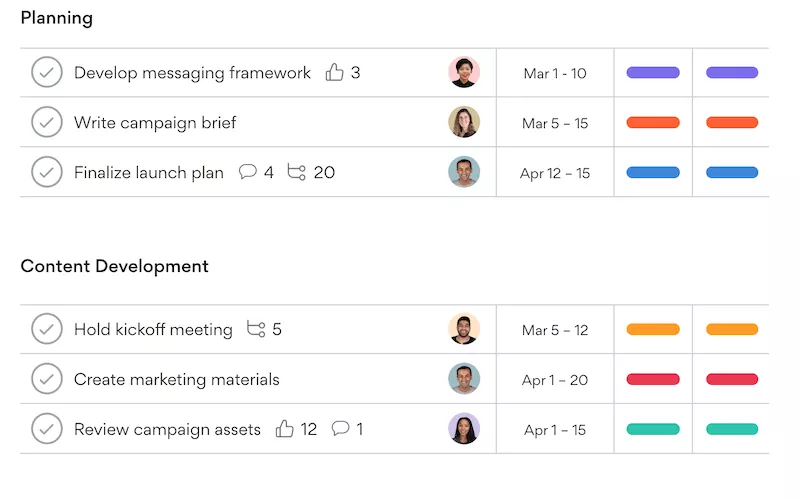
Task: Click subtasks icon on Finalize launch plan
Action: 296,172
